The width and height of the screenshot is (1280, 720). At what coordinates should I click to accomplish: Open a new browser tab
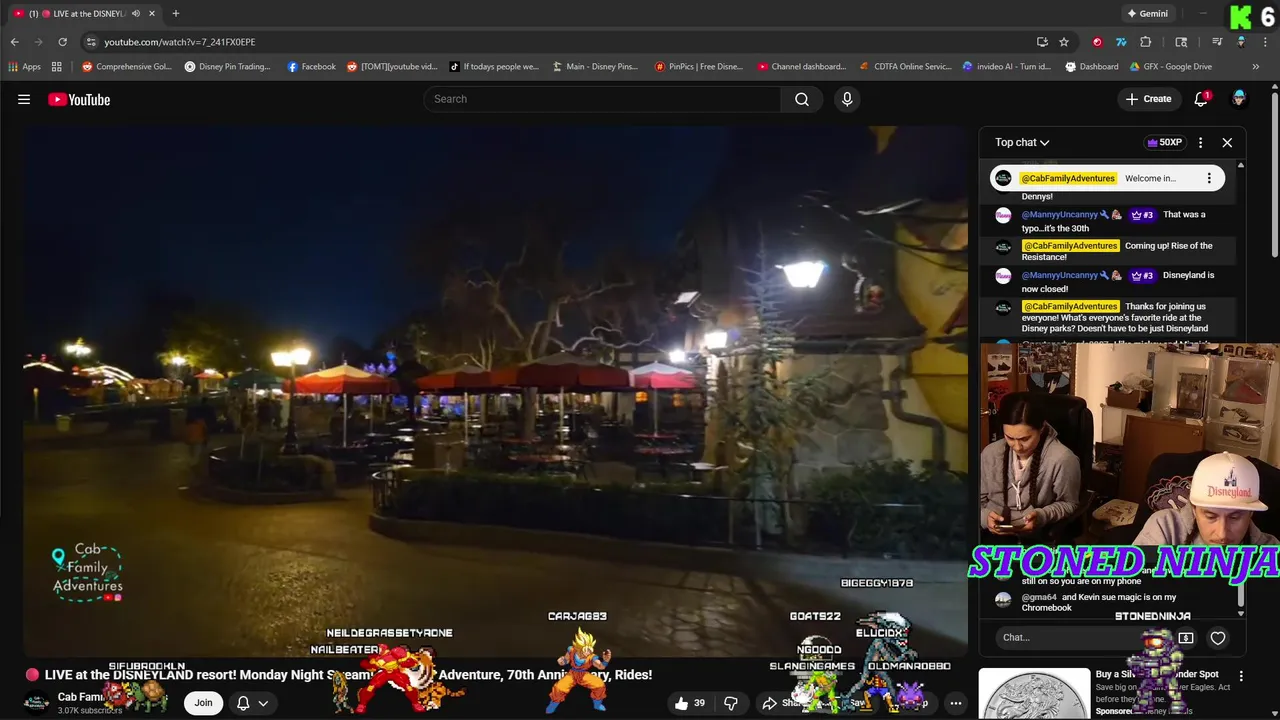pos(176,13)
